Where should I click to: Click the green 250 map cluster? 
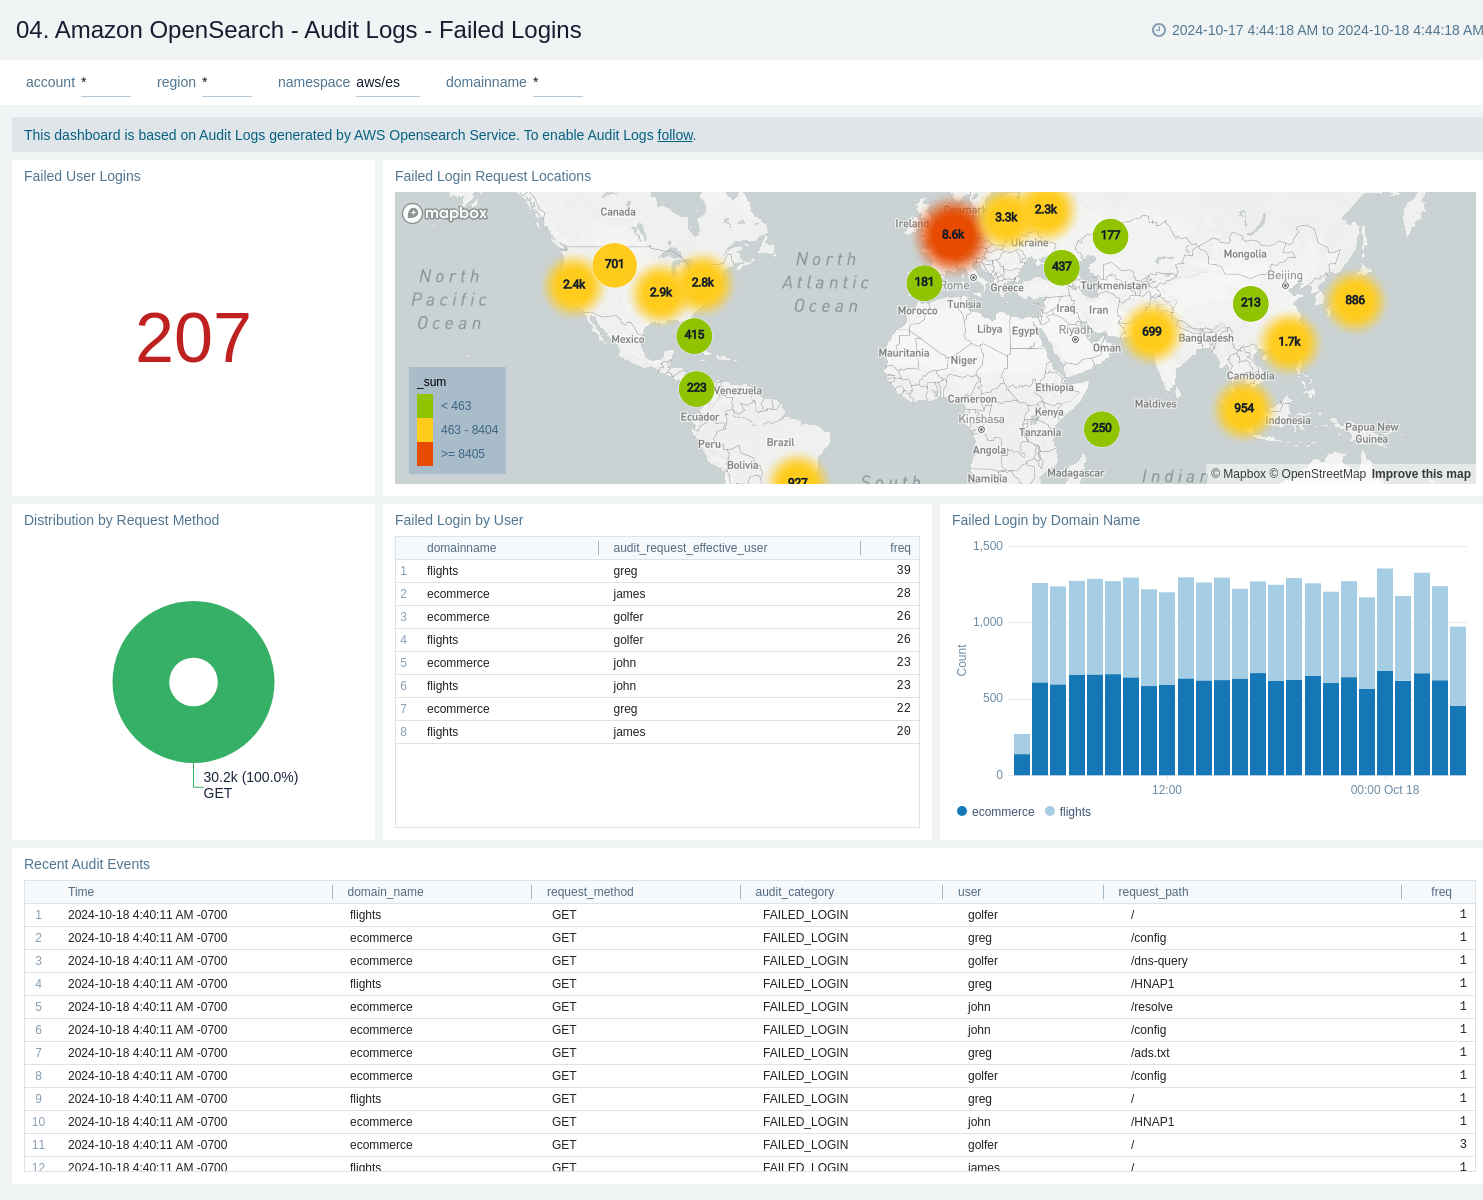pyautogui.click(x=1102, y=428)
